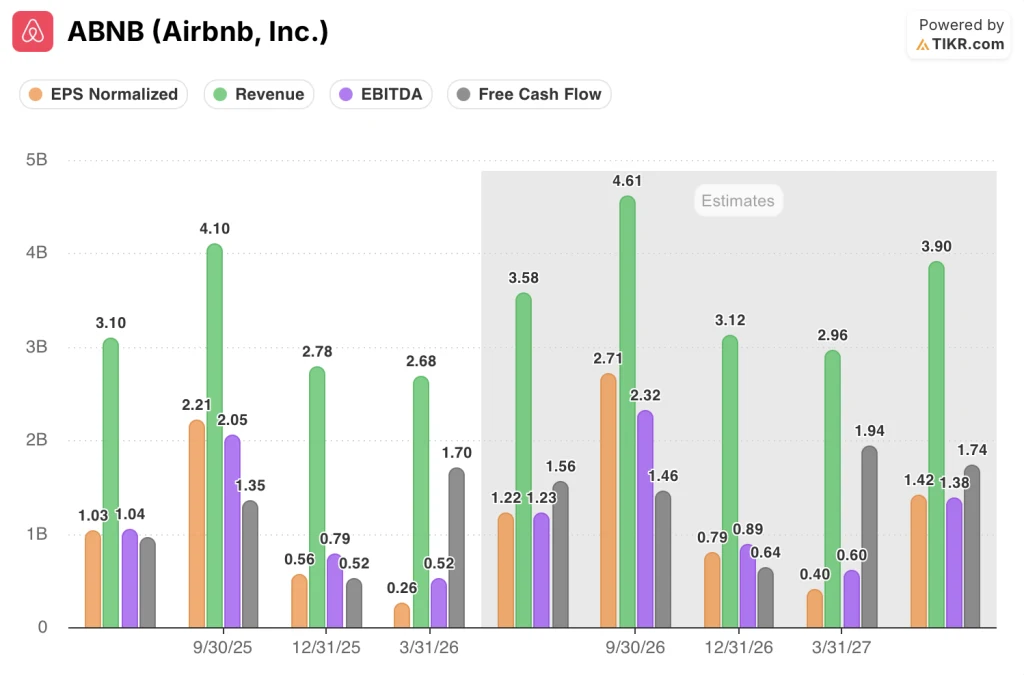Select the 1.94 free cash flow bar
The image size is (1024, 675).
[x=869, y=537]
